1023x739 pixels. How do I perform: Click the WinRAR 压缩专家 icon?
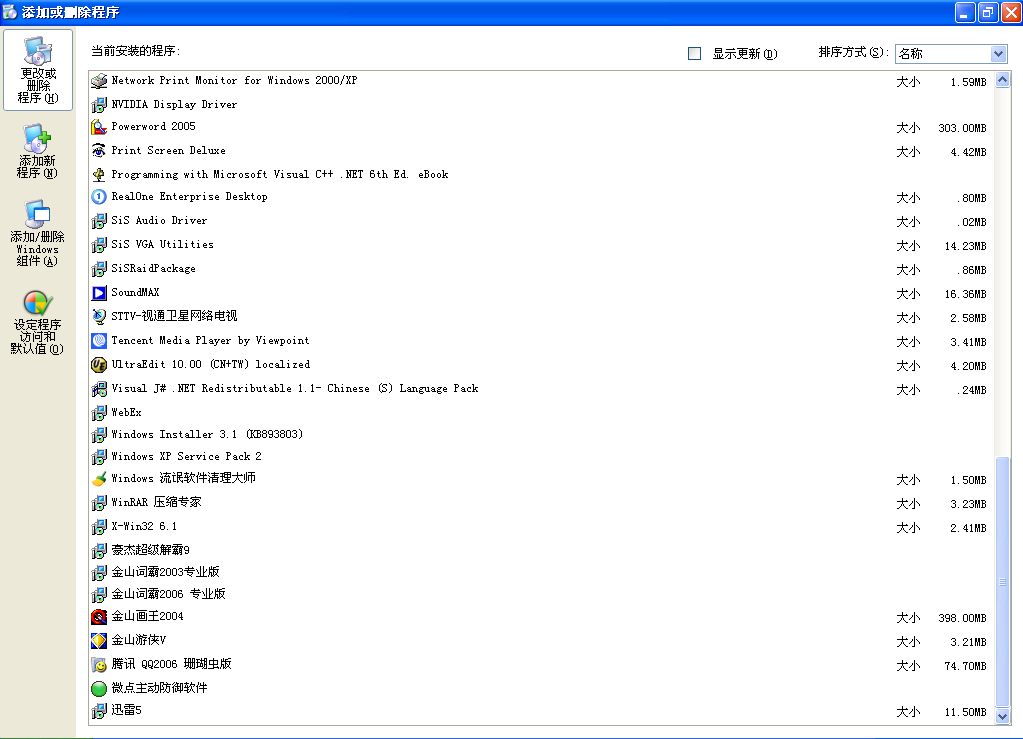coord(99,503)
